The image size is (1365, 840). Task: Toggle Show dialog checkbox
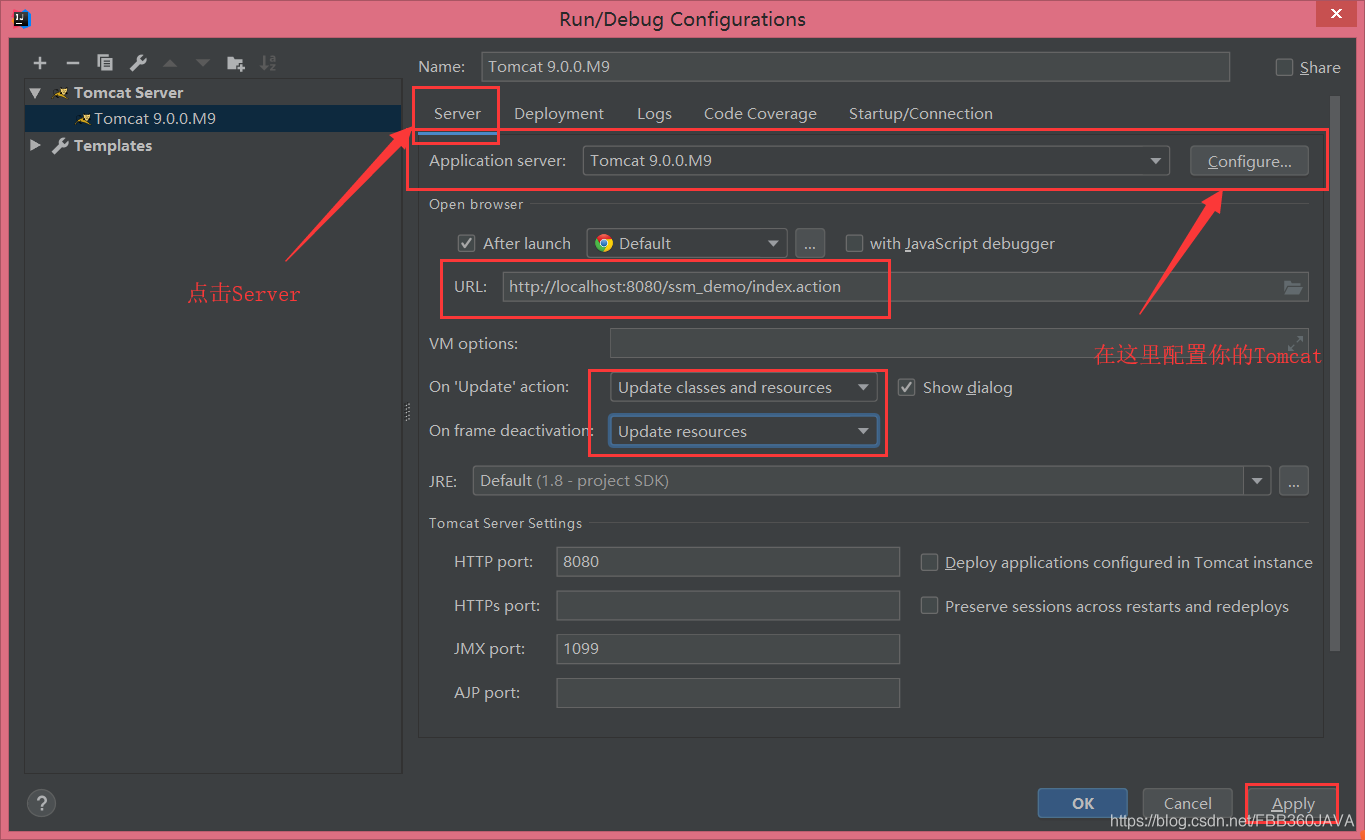[907, 387]
